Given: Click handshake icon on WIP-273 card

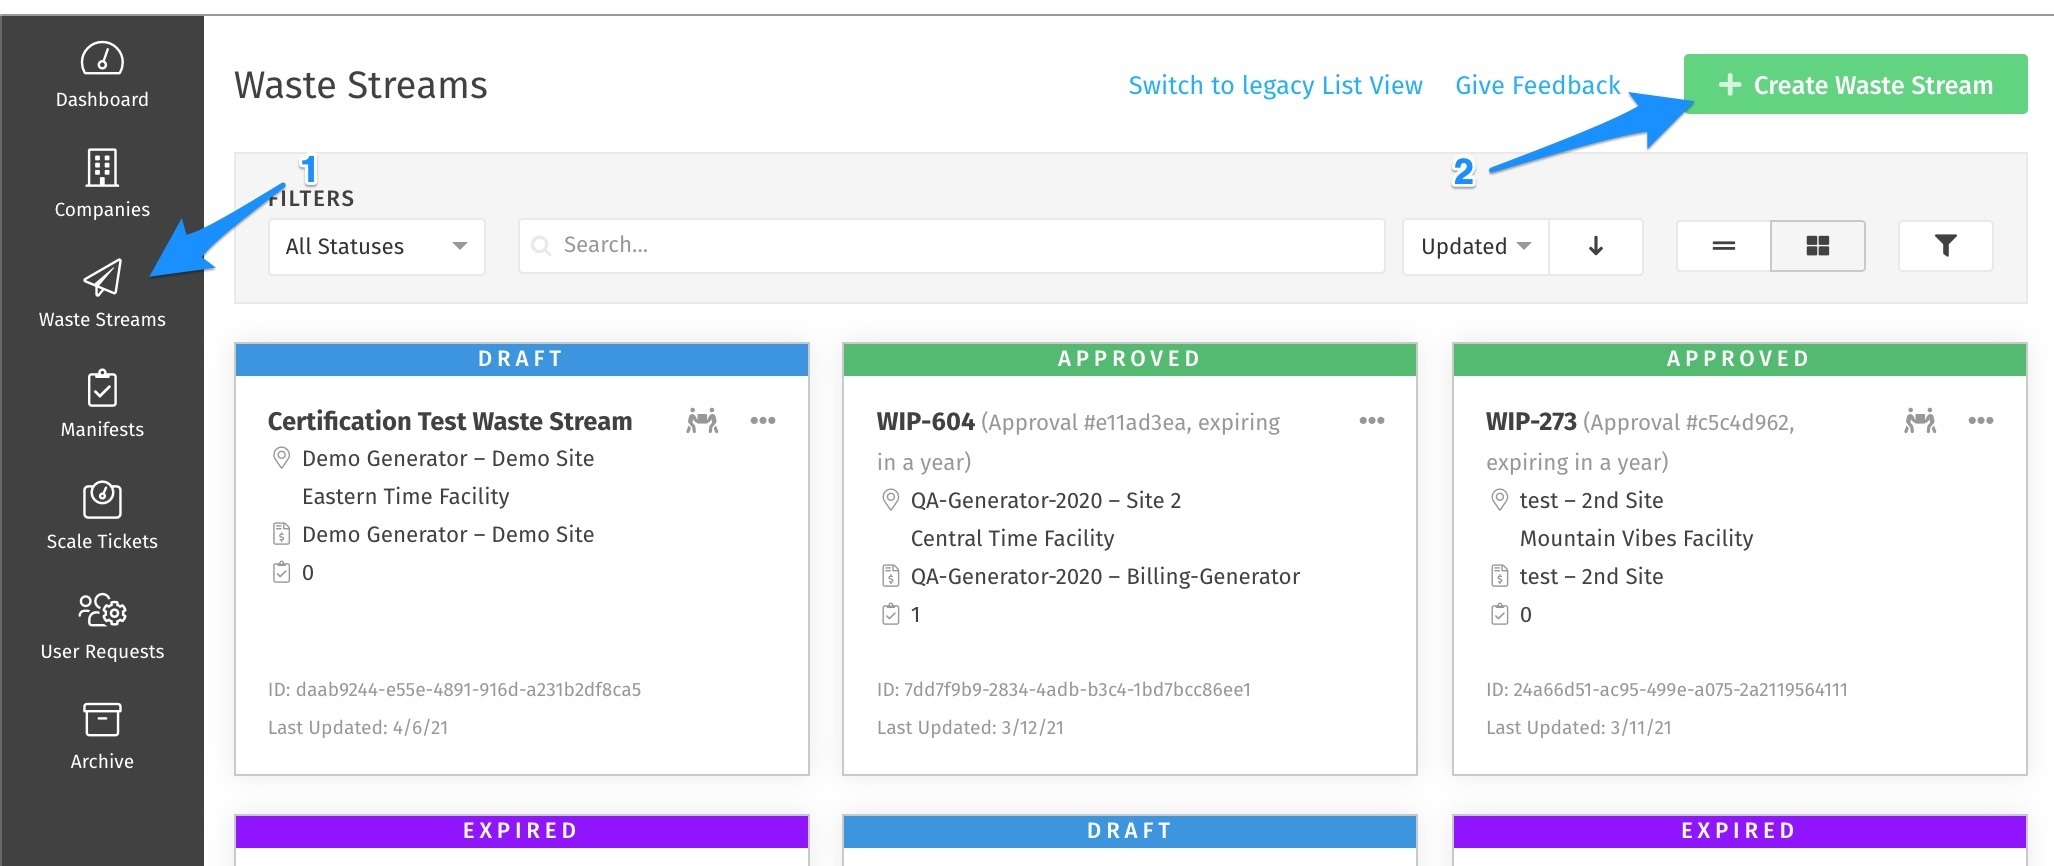Looking at the screenshot, I should (1920, 421).
